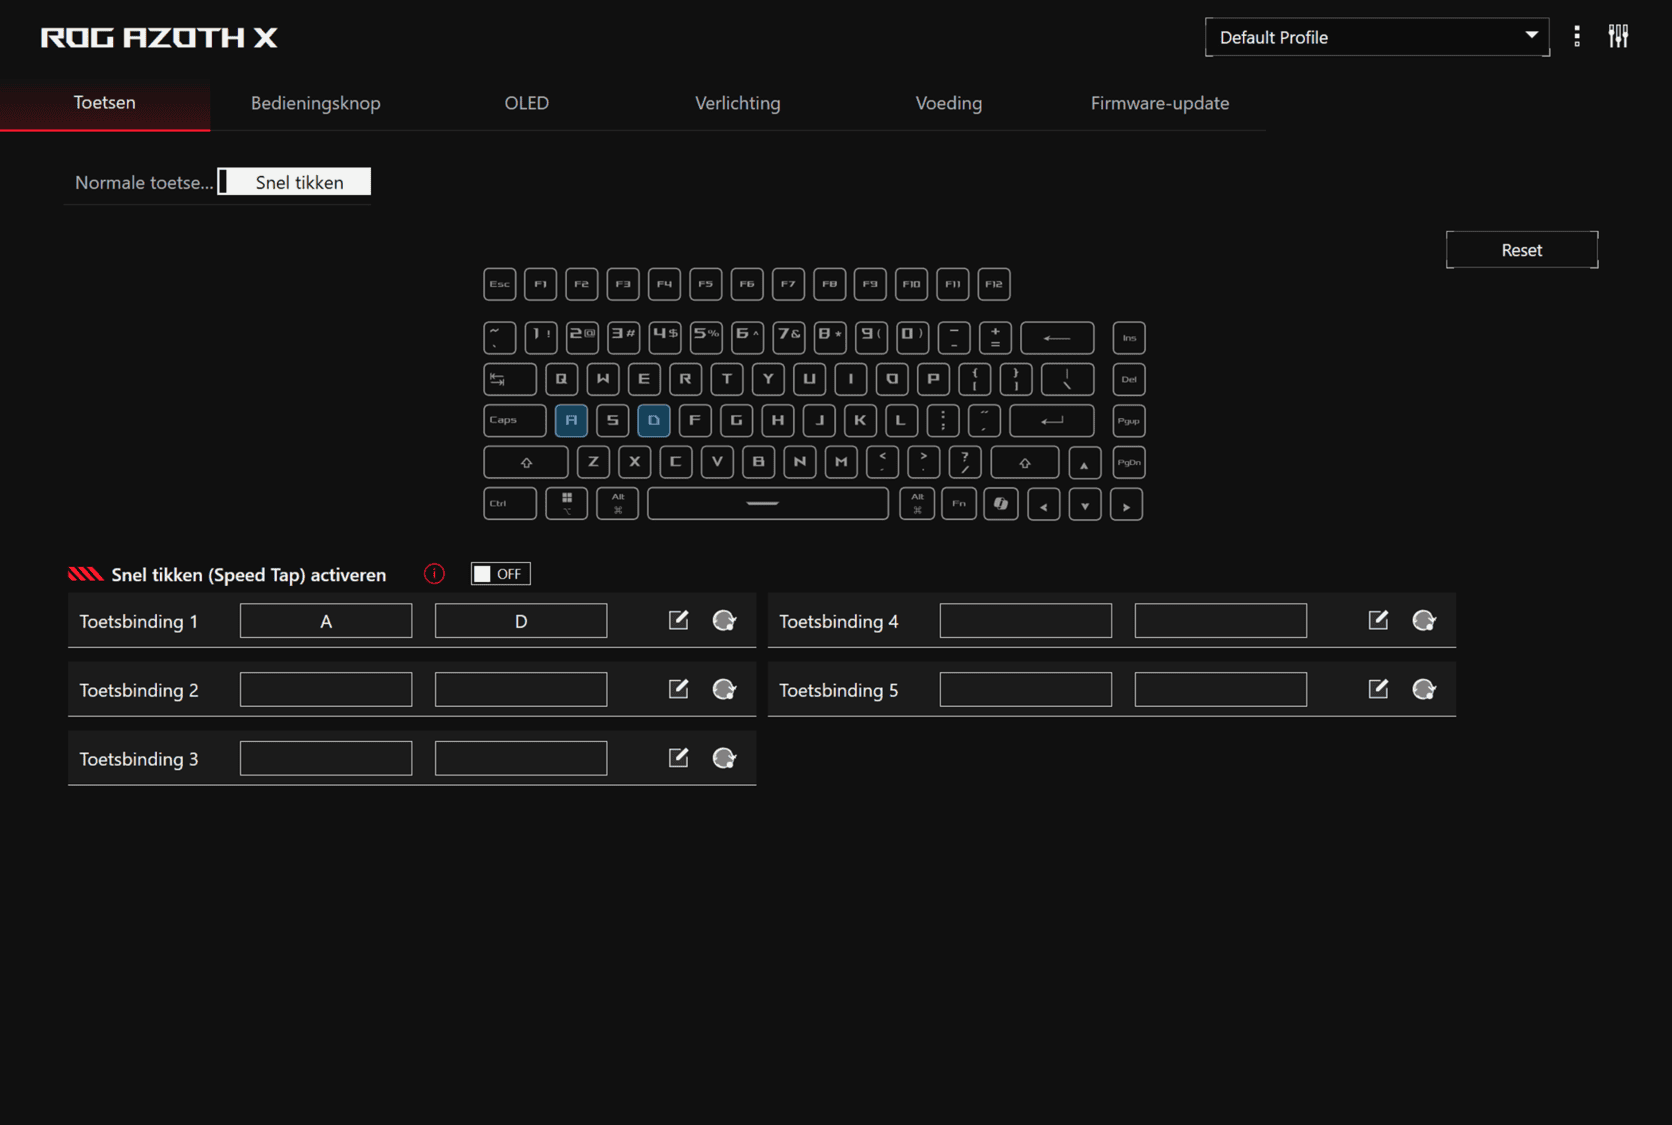The image size is (1672, 1125).
Task: Reset Toetsbinding 2 with its refresh icon
Action: [x=724, y=690]
